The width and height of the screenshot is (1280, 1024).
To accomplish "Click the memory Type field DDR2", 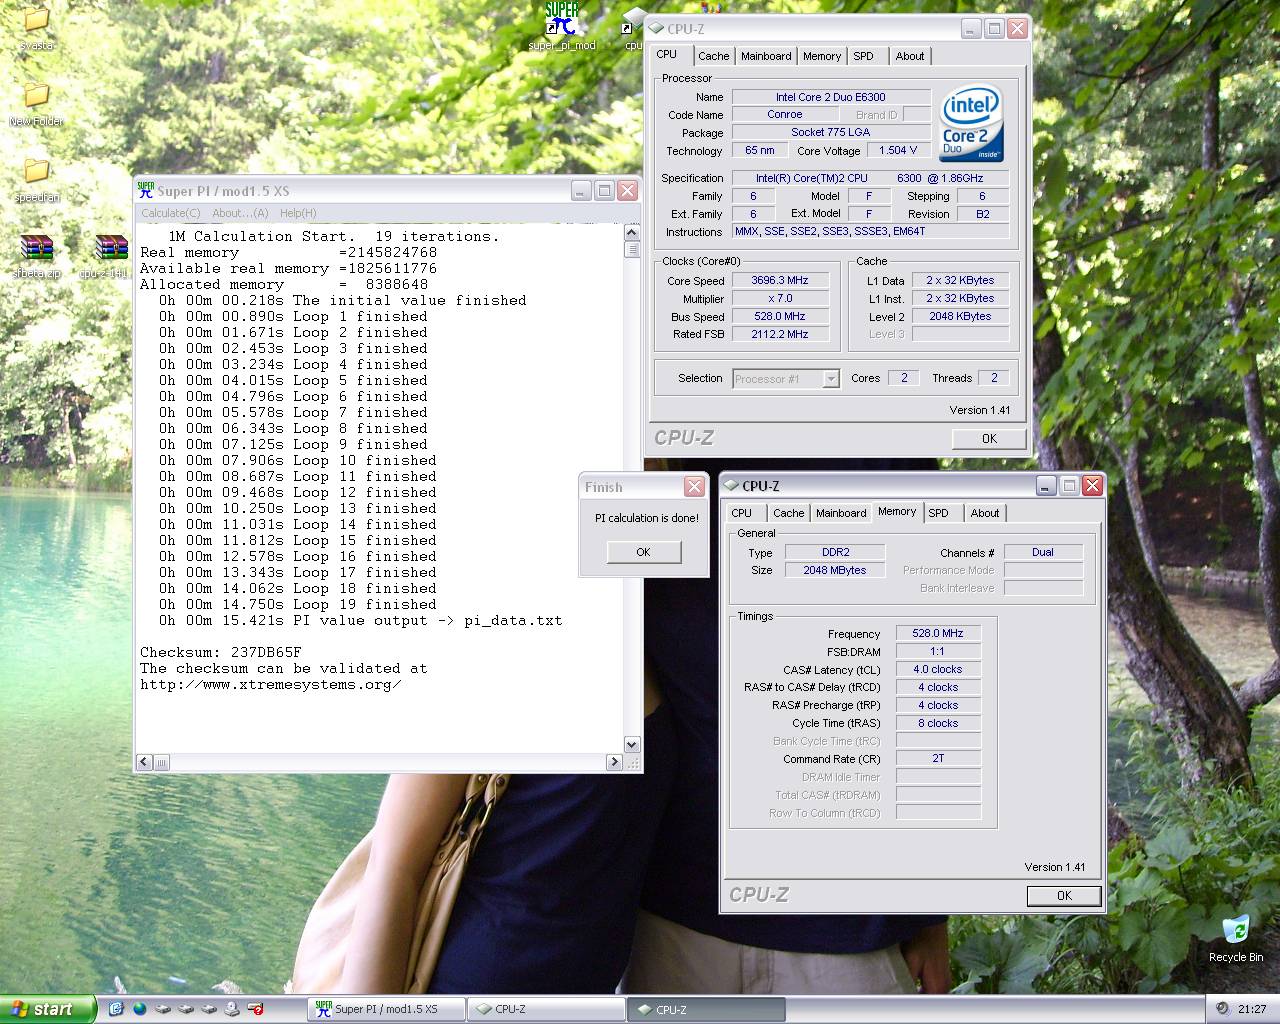I will coord(835,552).
